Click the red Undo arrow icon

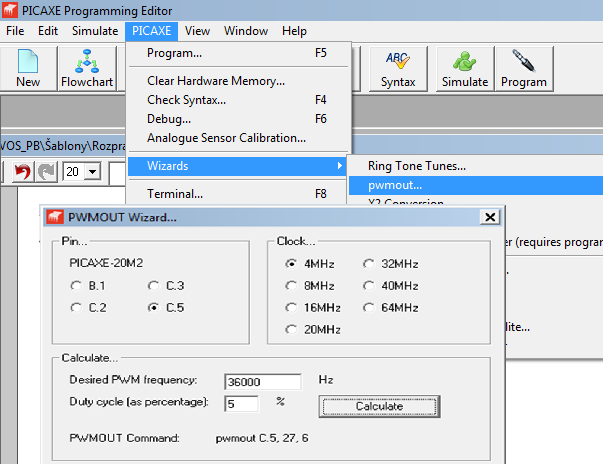pos(22,171)
